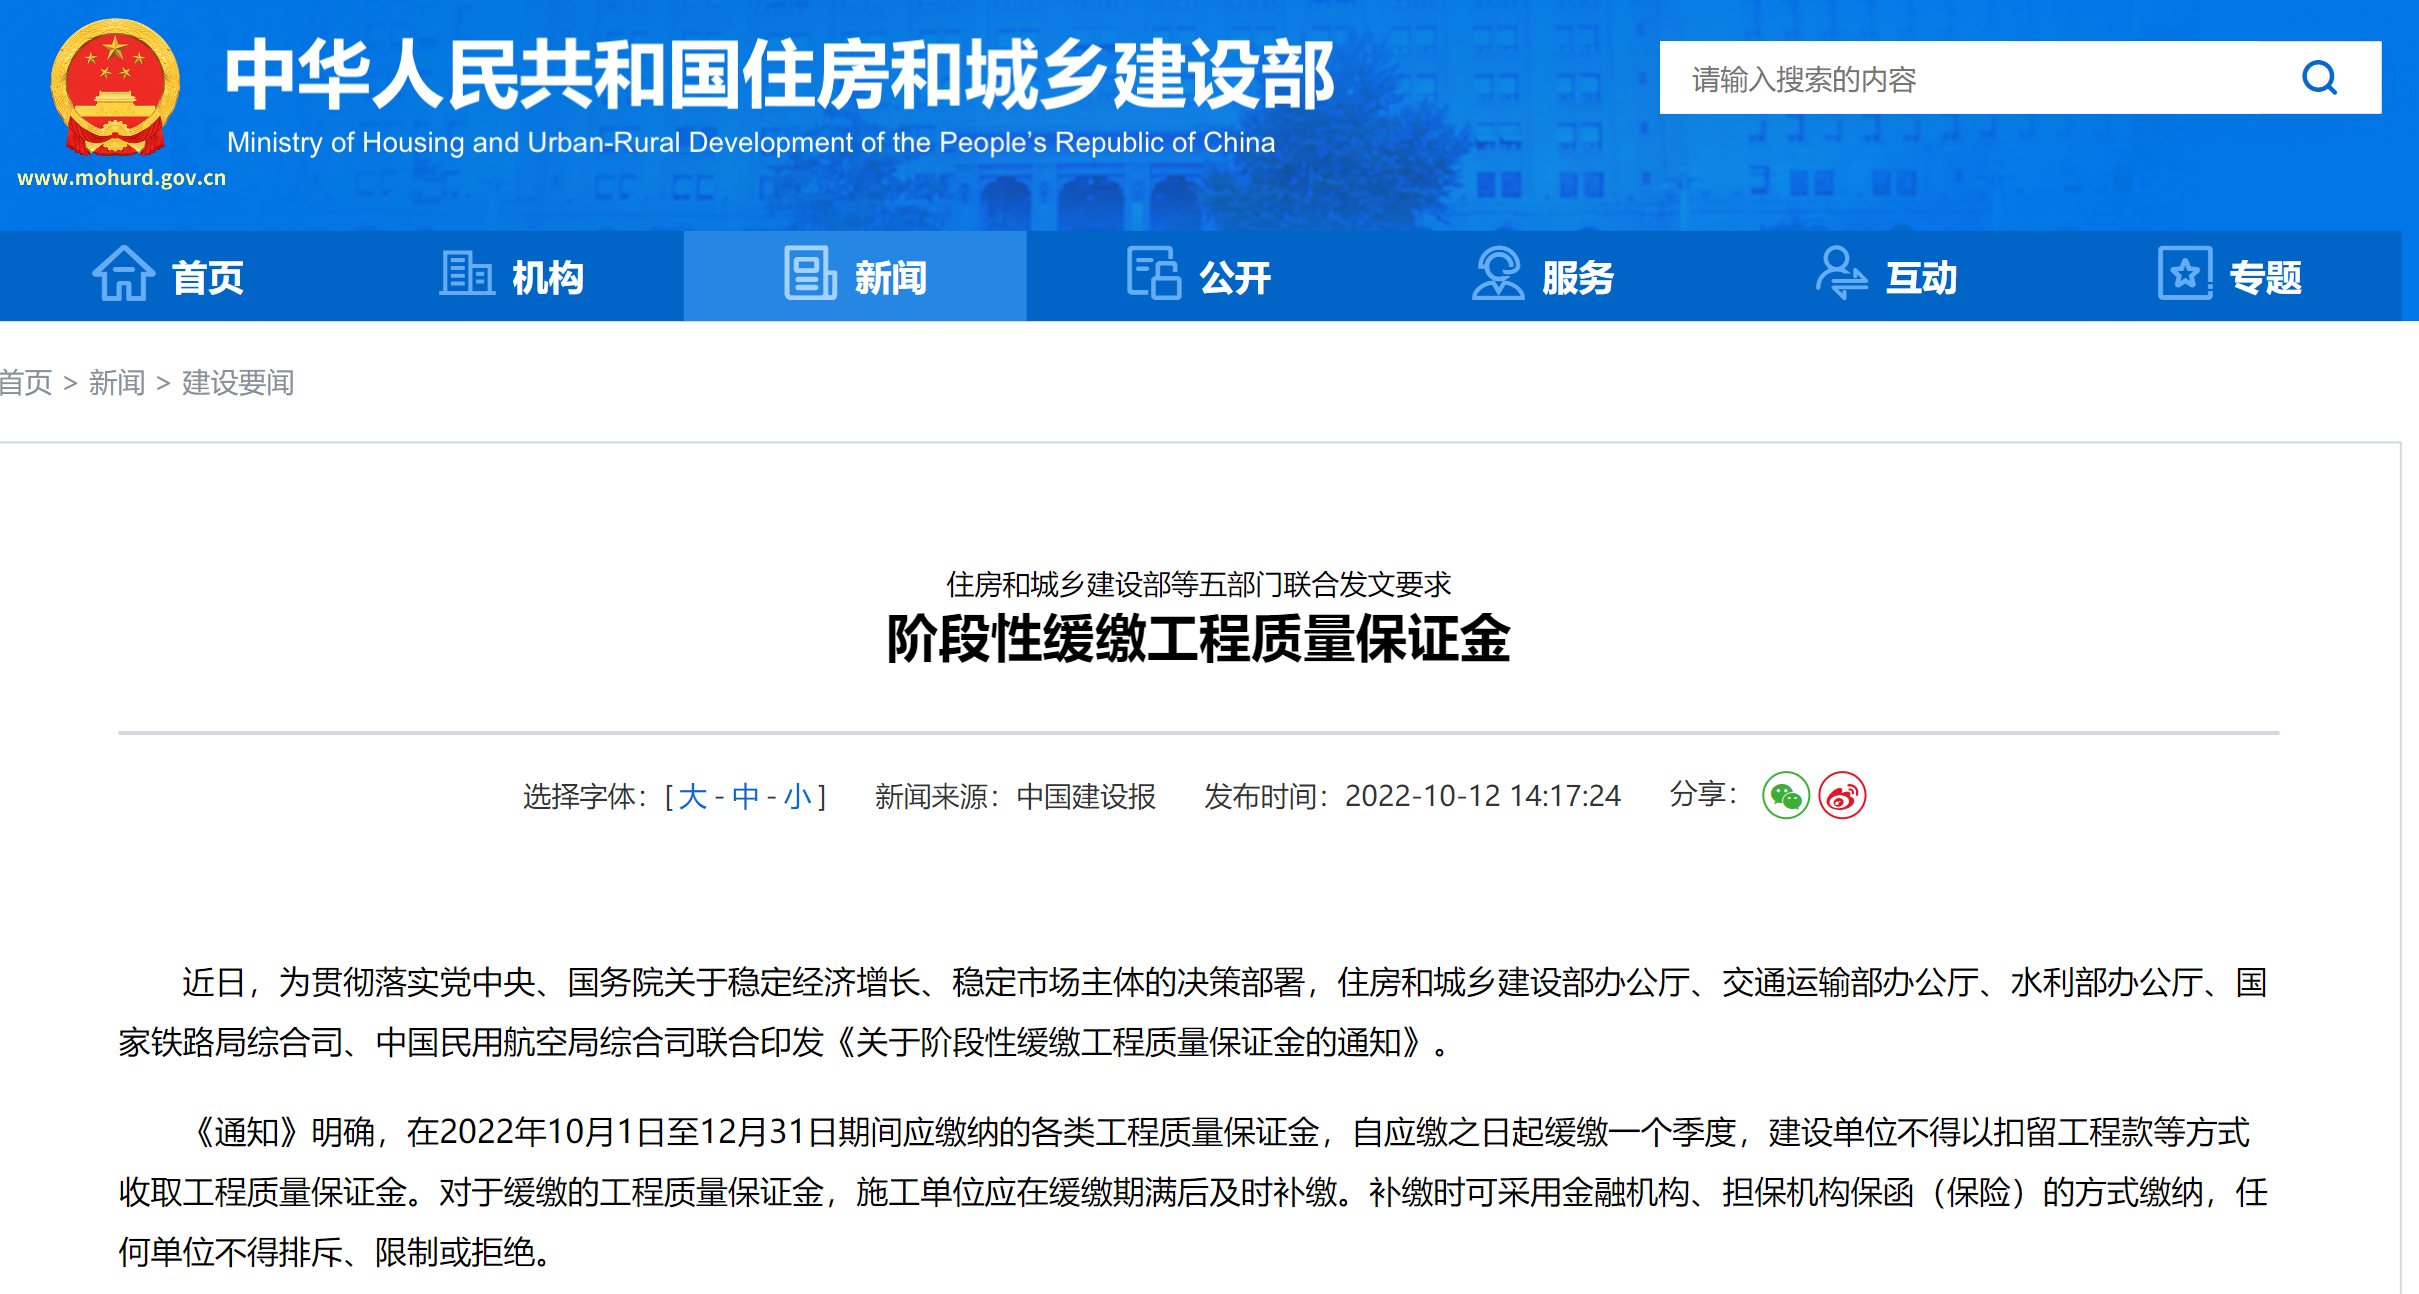This screenshot has width=2419, height=1294.
Task: Click the 公开 documents icon
Action: coord(1153,274)
